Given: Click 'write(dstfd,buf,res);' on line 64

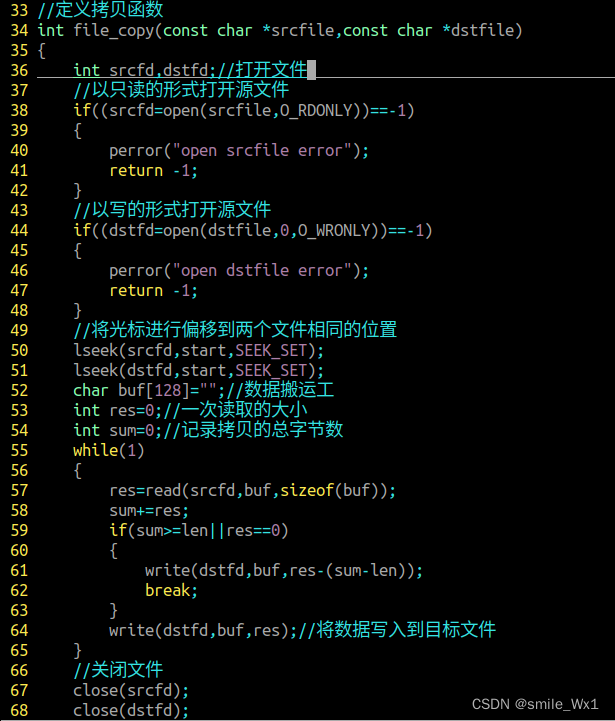Looking at the screenshot, I should click(203, 630).
